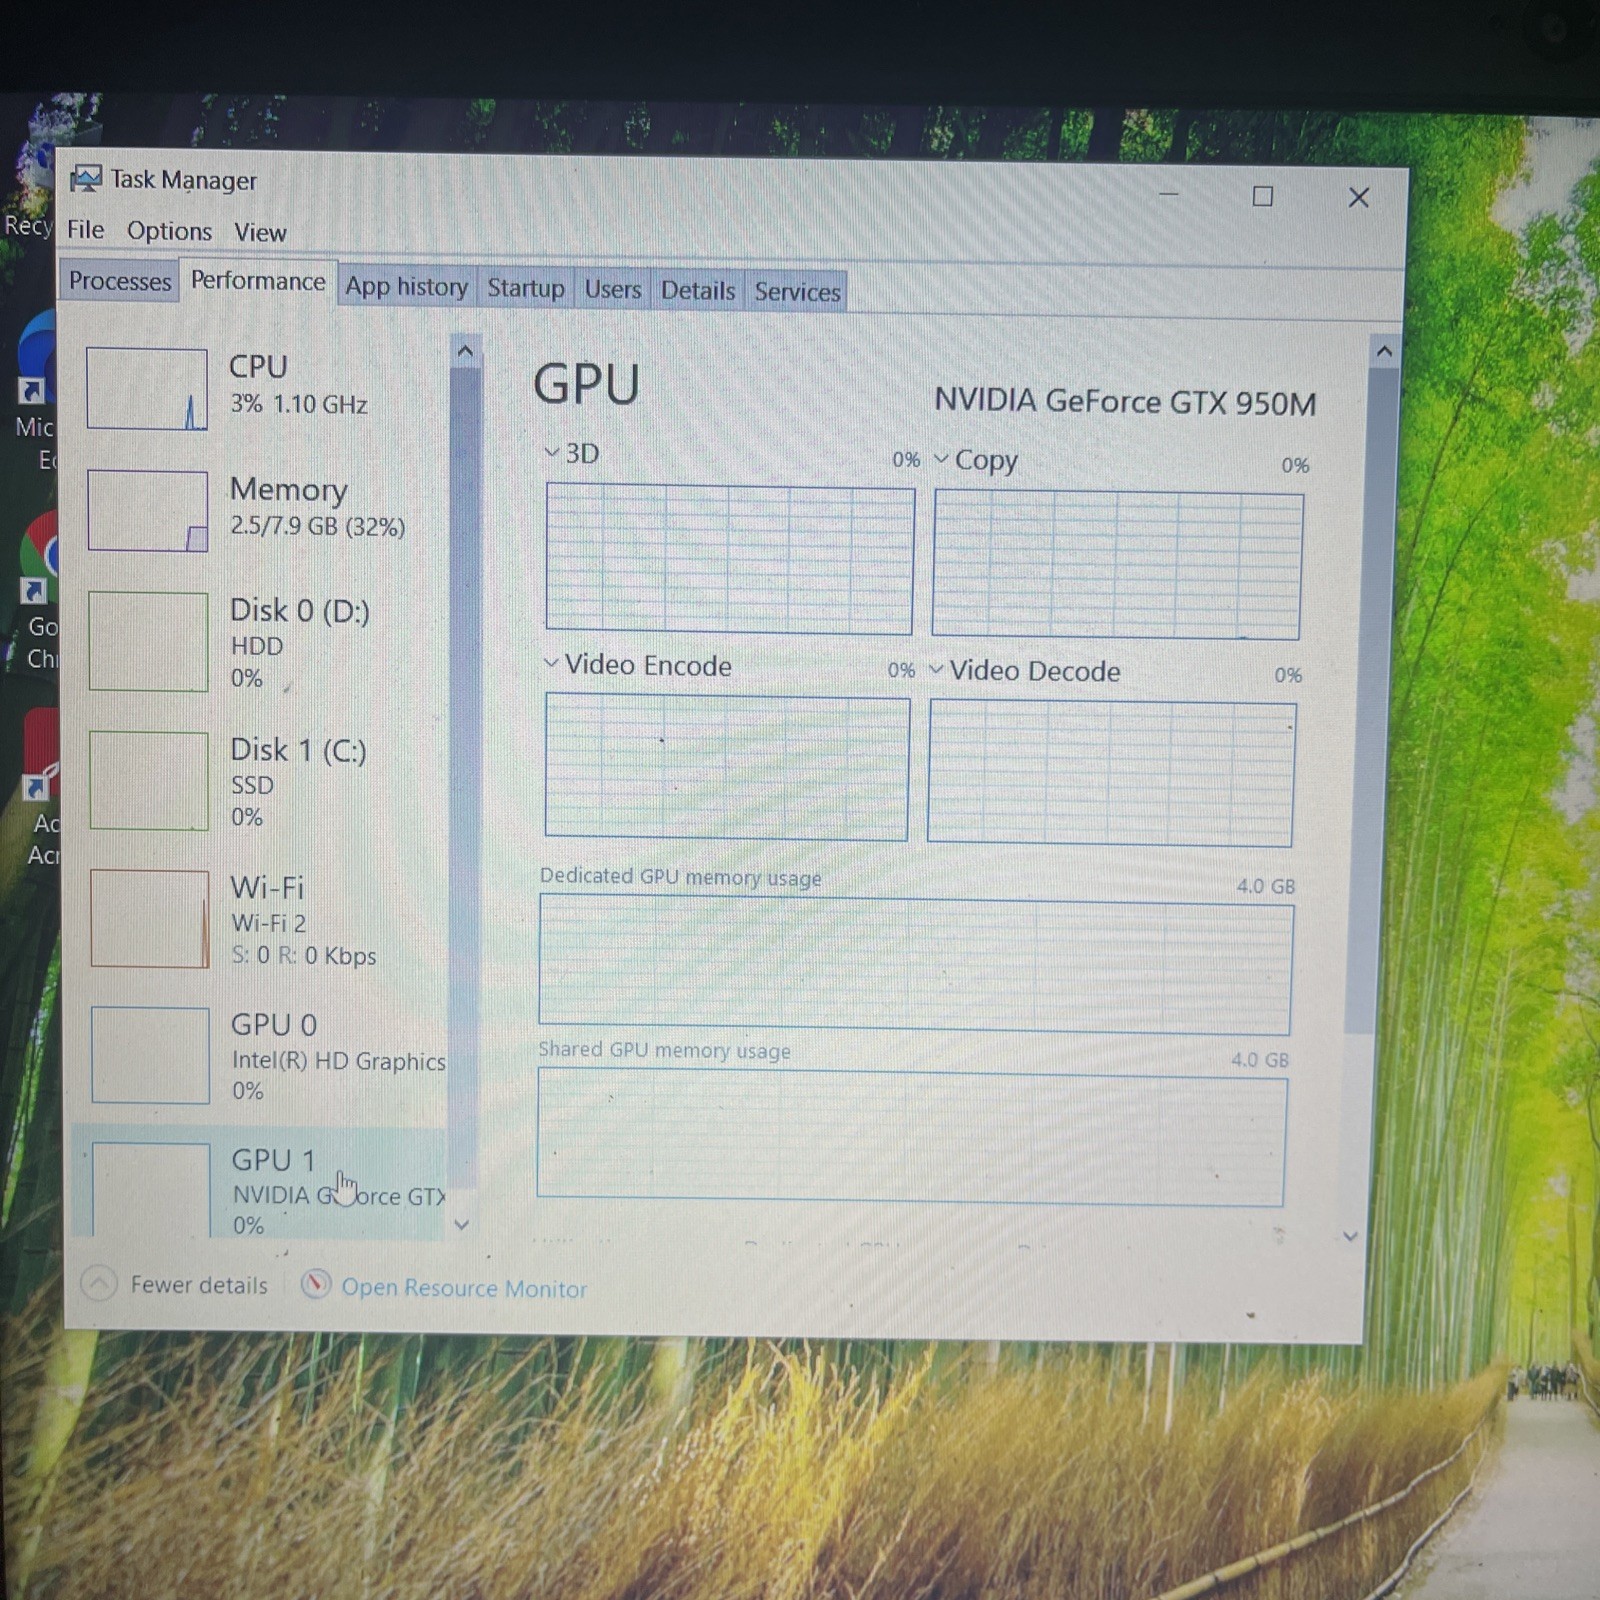Viewport: 1600px width, 1600px height.
Task: Click the 3% 1.10 GHz CPU text
Action: click(298, 404)
